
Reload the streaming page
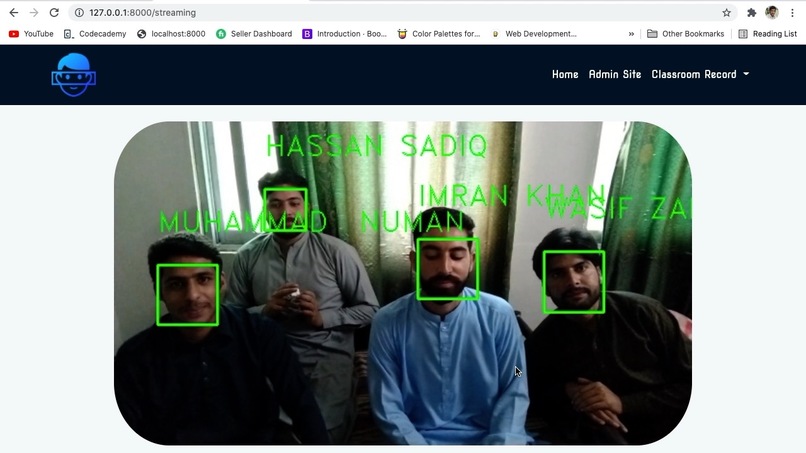coord(54,12)
